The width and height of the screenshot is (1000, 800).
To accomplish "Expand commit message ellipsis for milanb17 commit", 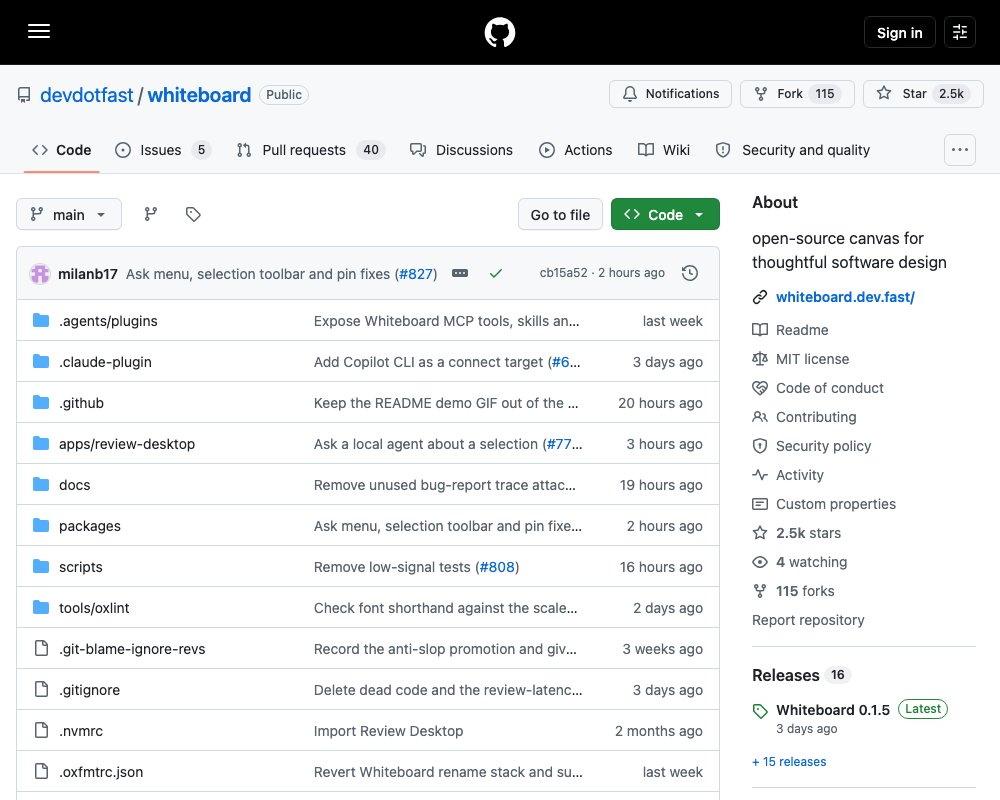I will coord(460,273).
